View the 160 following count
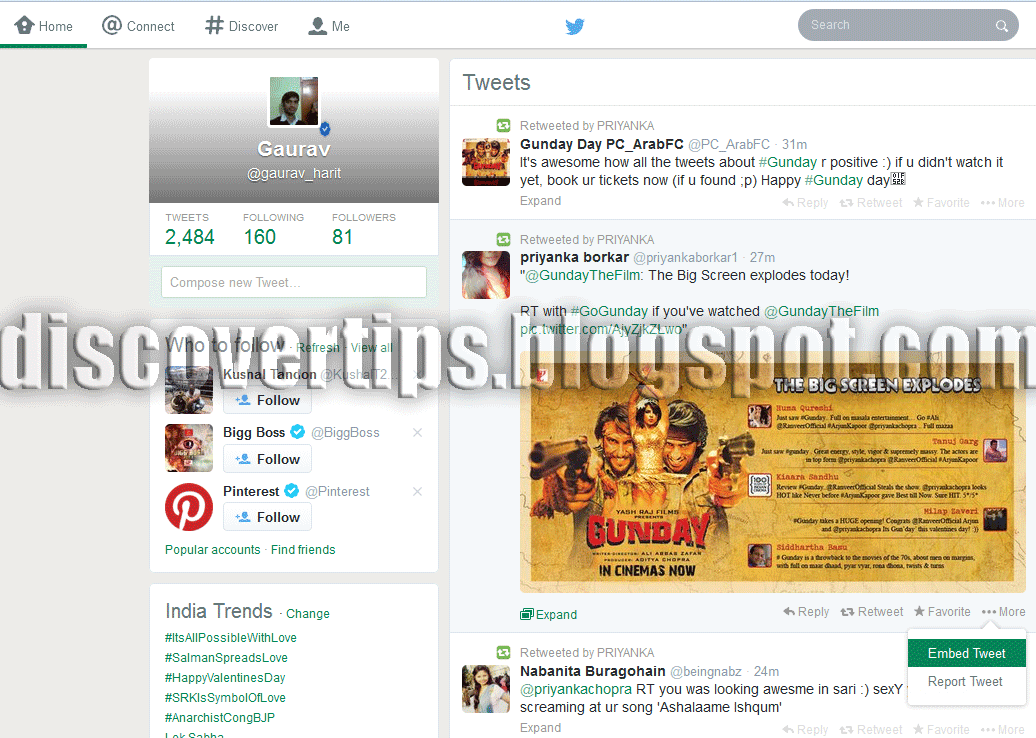This screenshot has width=1036, height=738. (272, 229)
